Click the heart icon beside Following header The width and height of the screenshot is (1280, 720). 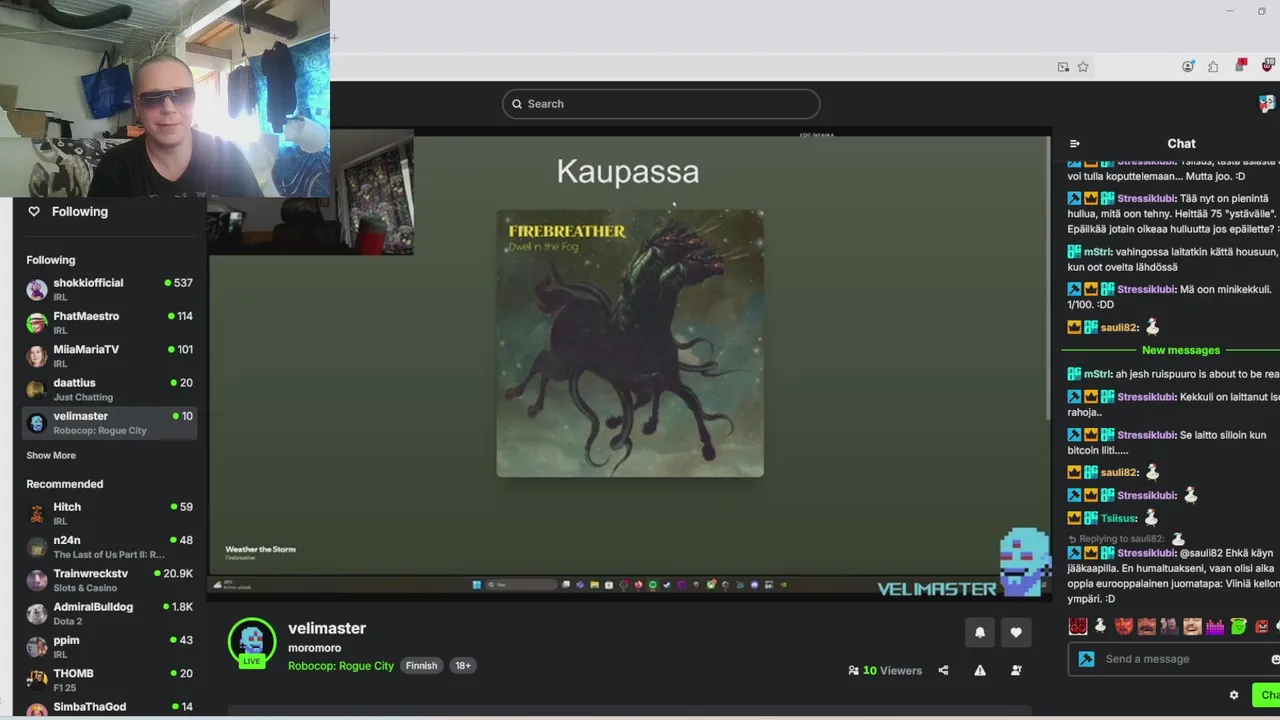[34, 211]
